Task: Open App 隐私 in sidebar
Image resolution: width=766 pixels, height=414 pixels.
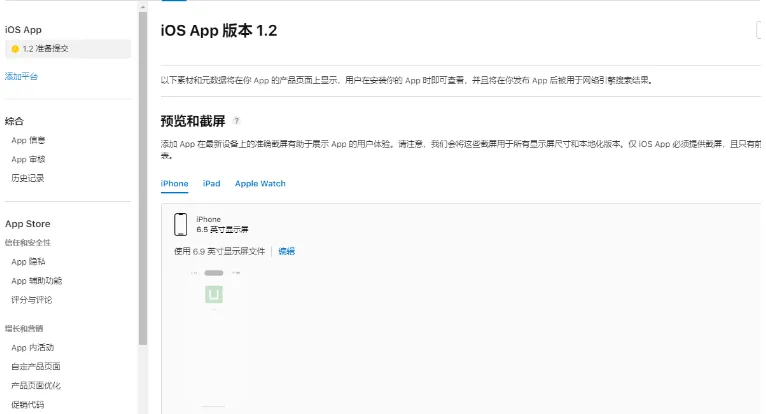Action: click(28, 261)
